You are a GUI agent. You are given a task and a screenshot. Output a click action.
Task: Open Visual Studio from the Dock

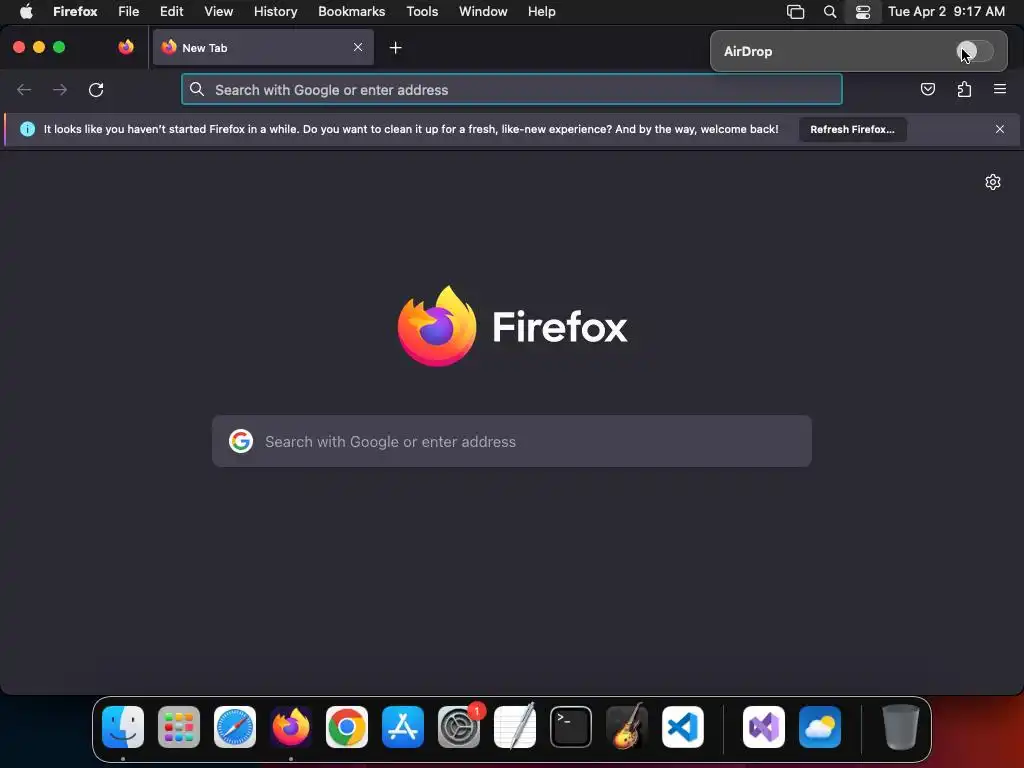[764, 727]
